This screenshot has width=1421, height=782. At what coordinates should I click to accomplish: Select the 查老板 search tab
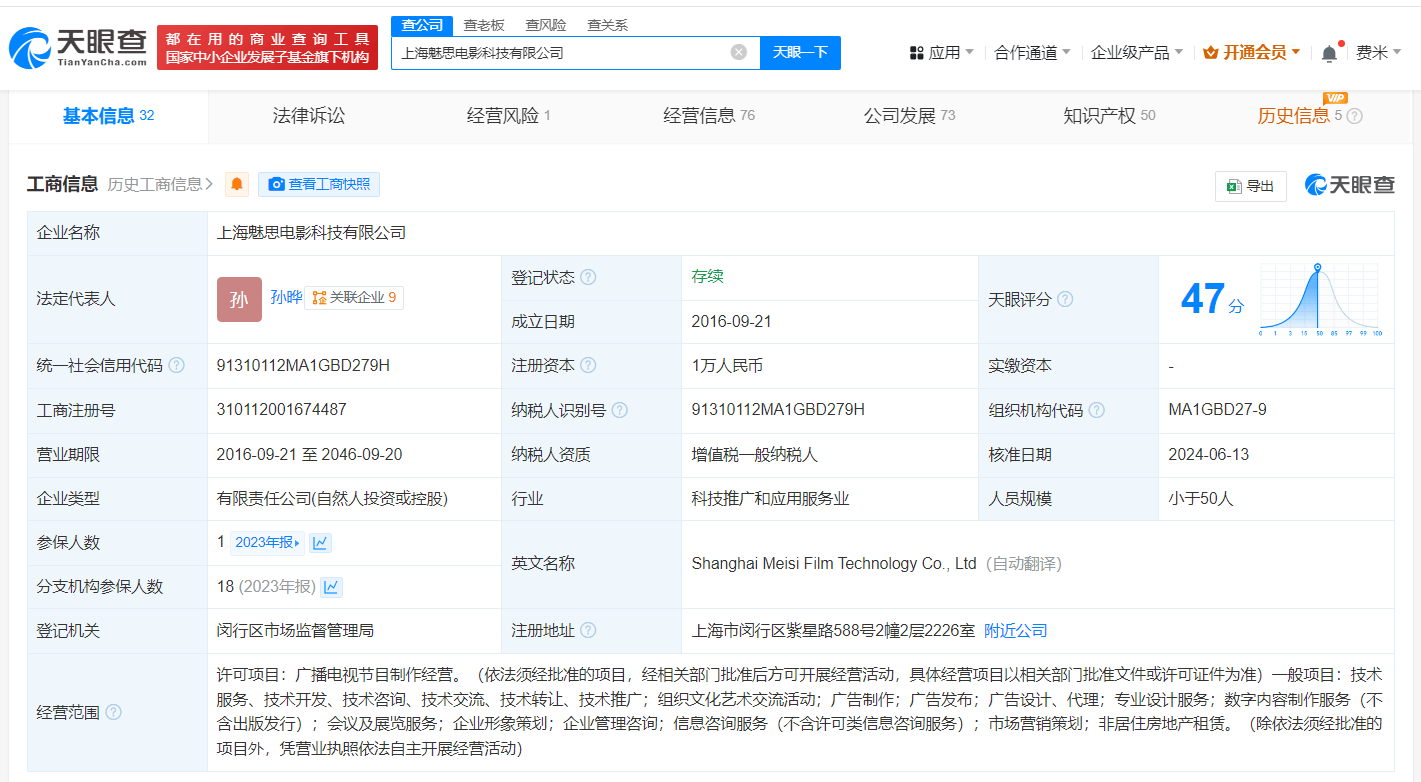coord(484,25)
